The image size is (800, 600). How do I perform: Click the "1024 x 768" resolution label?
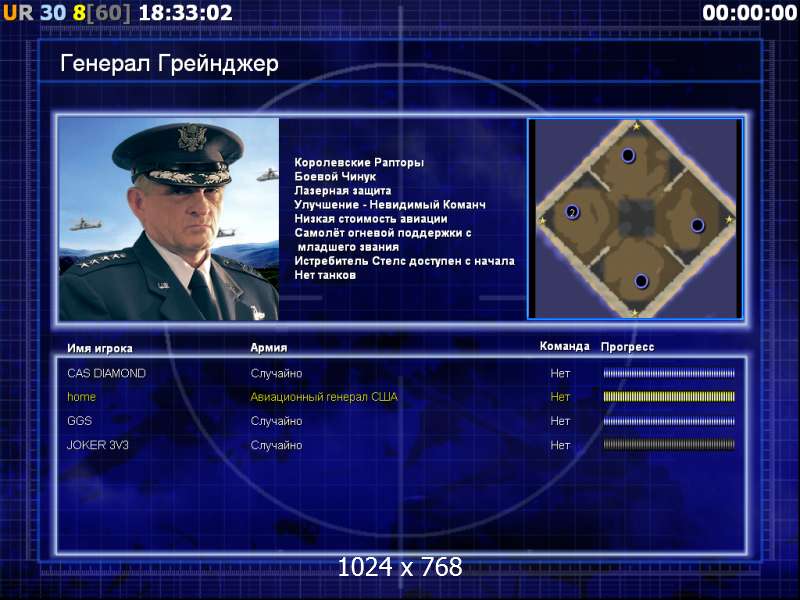coord(400,567)
